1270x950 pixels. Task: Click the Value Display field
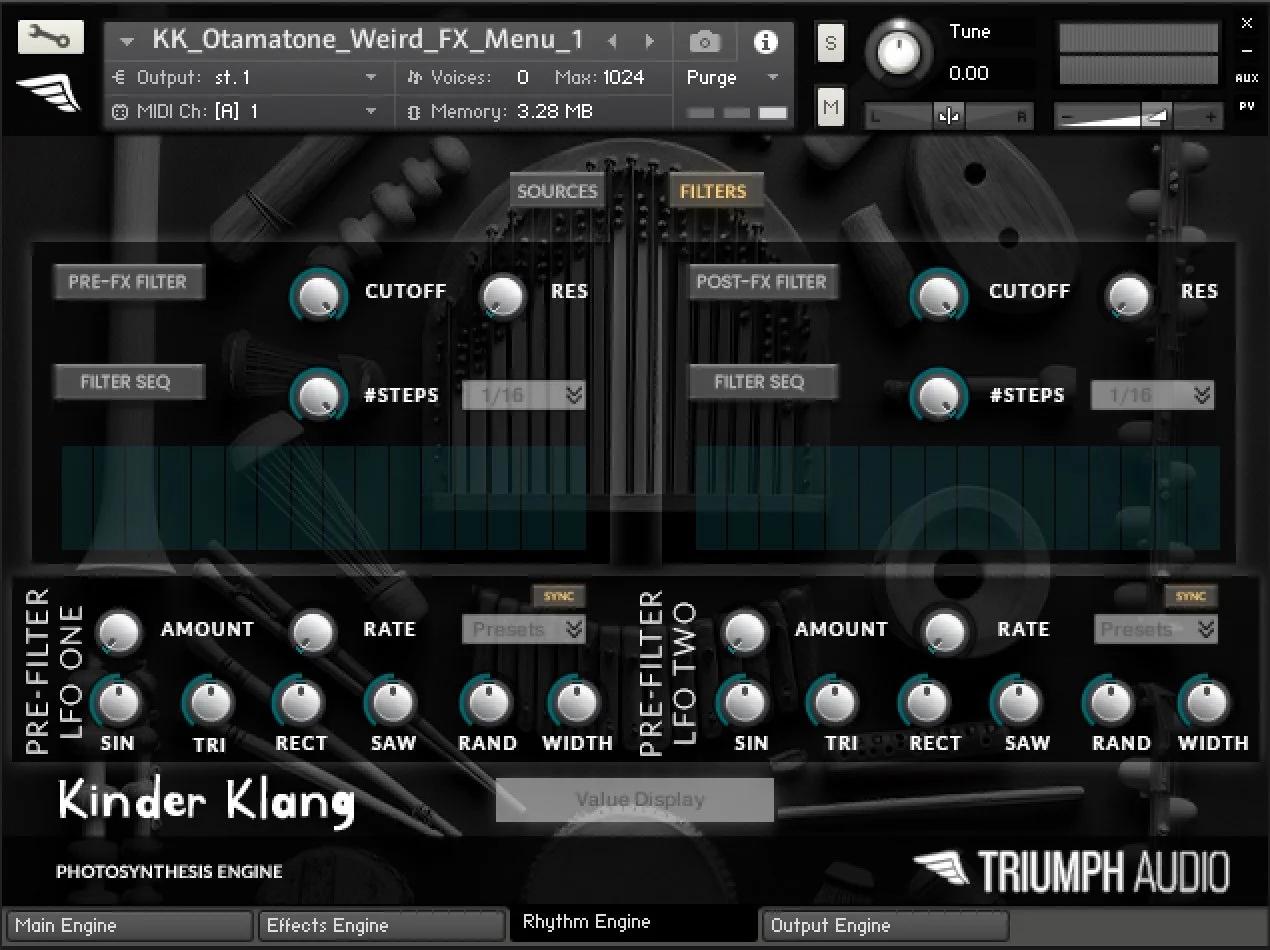coord(634,799)
